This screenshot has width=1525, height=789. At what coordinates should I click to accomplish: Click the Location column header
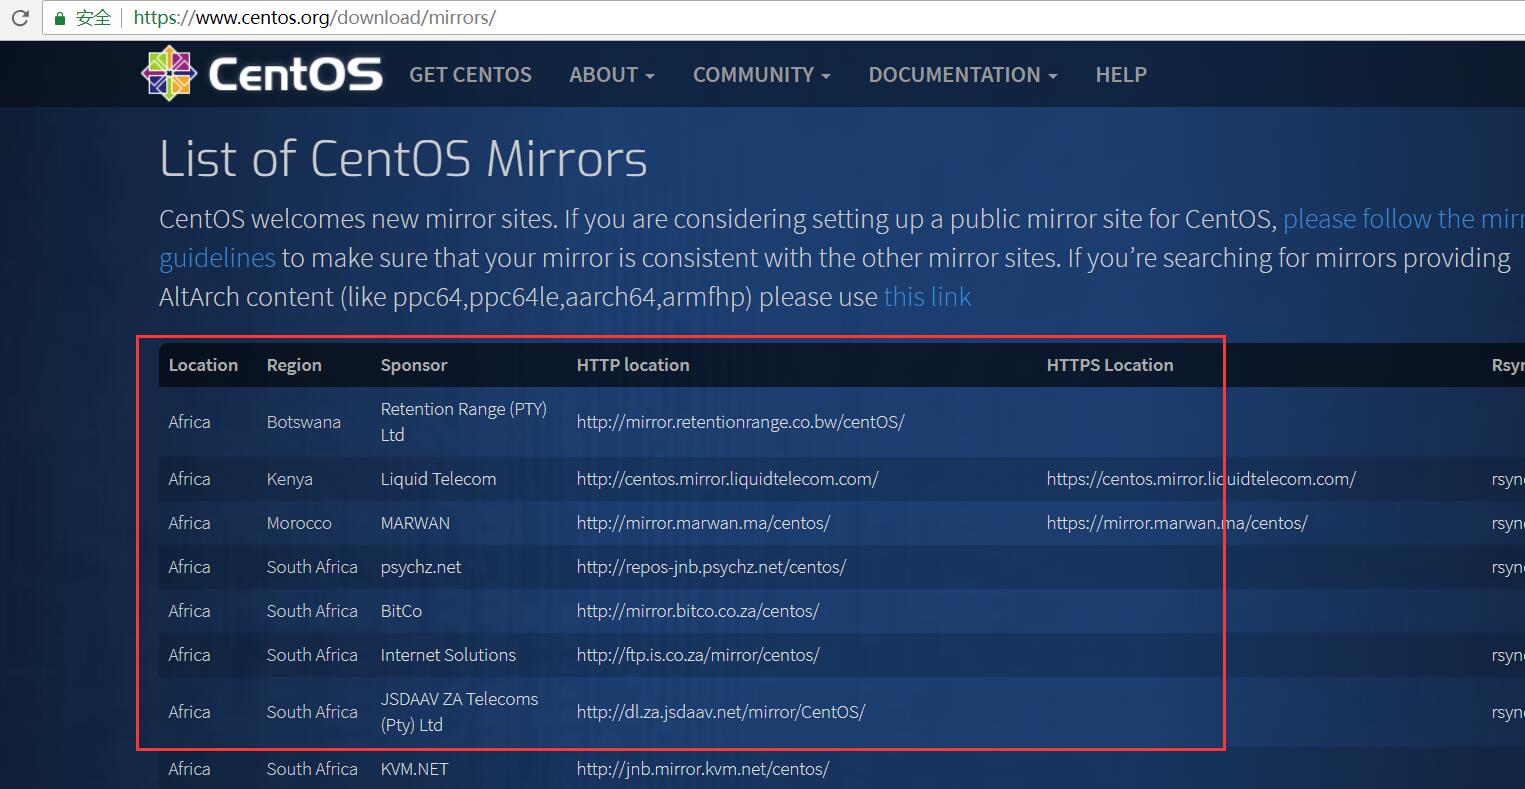[203, 365]
